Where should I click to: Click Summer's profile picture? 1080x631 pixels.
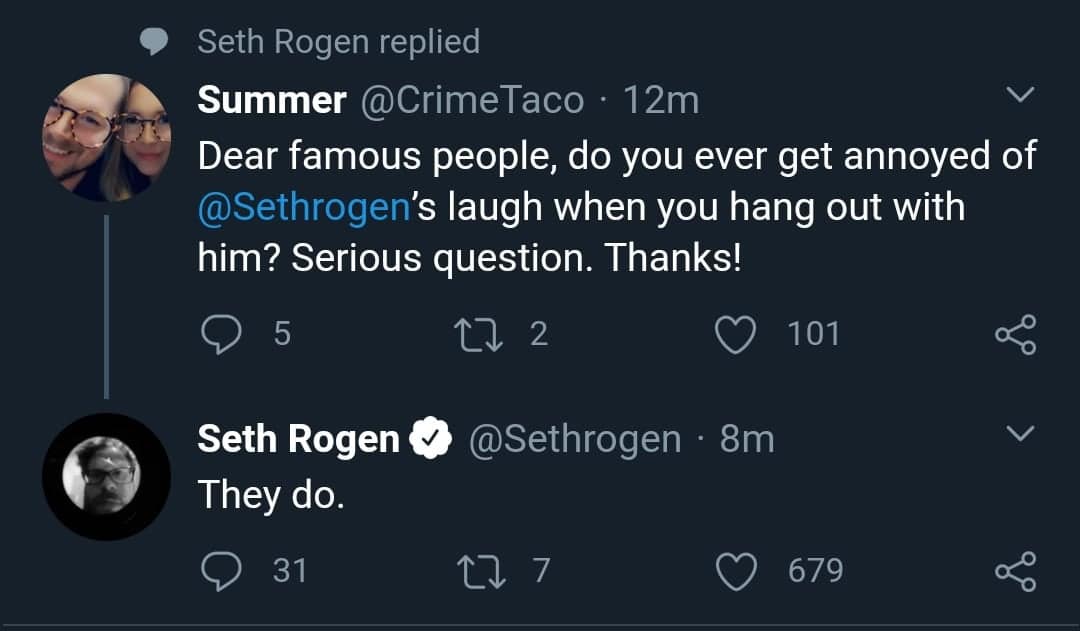[106, 138]
